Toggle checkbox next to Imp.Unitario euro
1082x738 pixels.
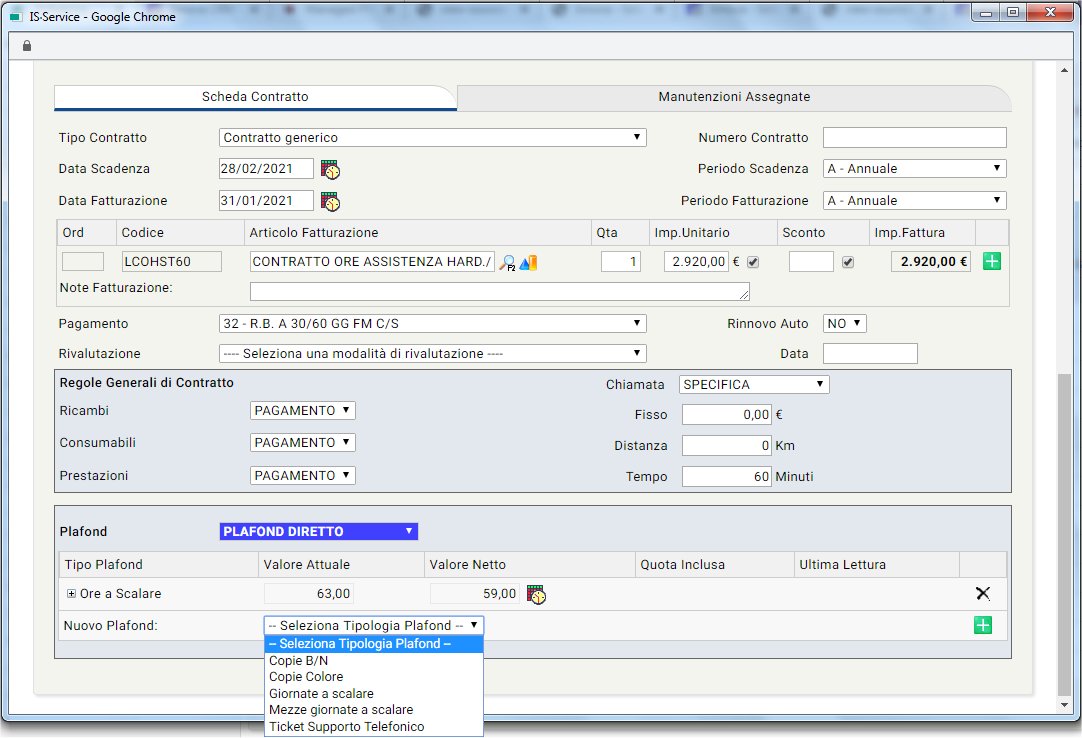pos(753,262)
